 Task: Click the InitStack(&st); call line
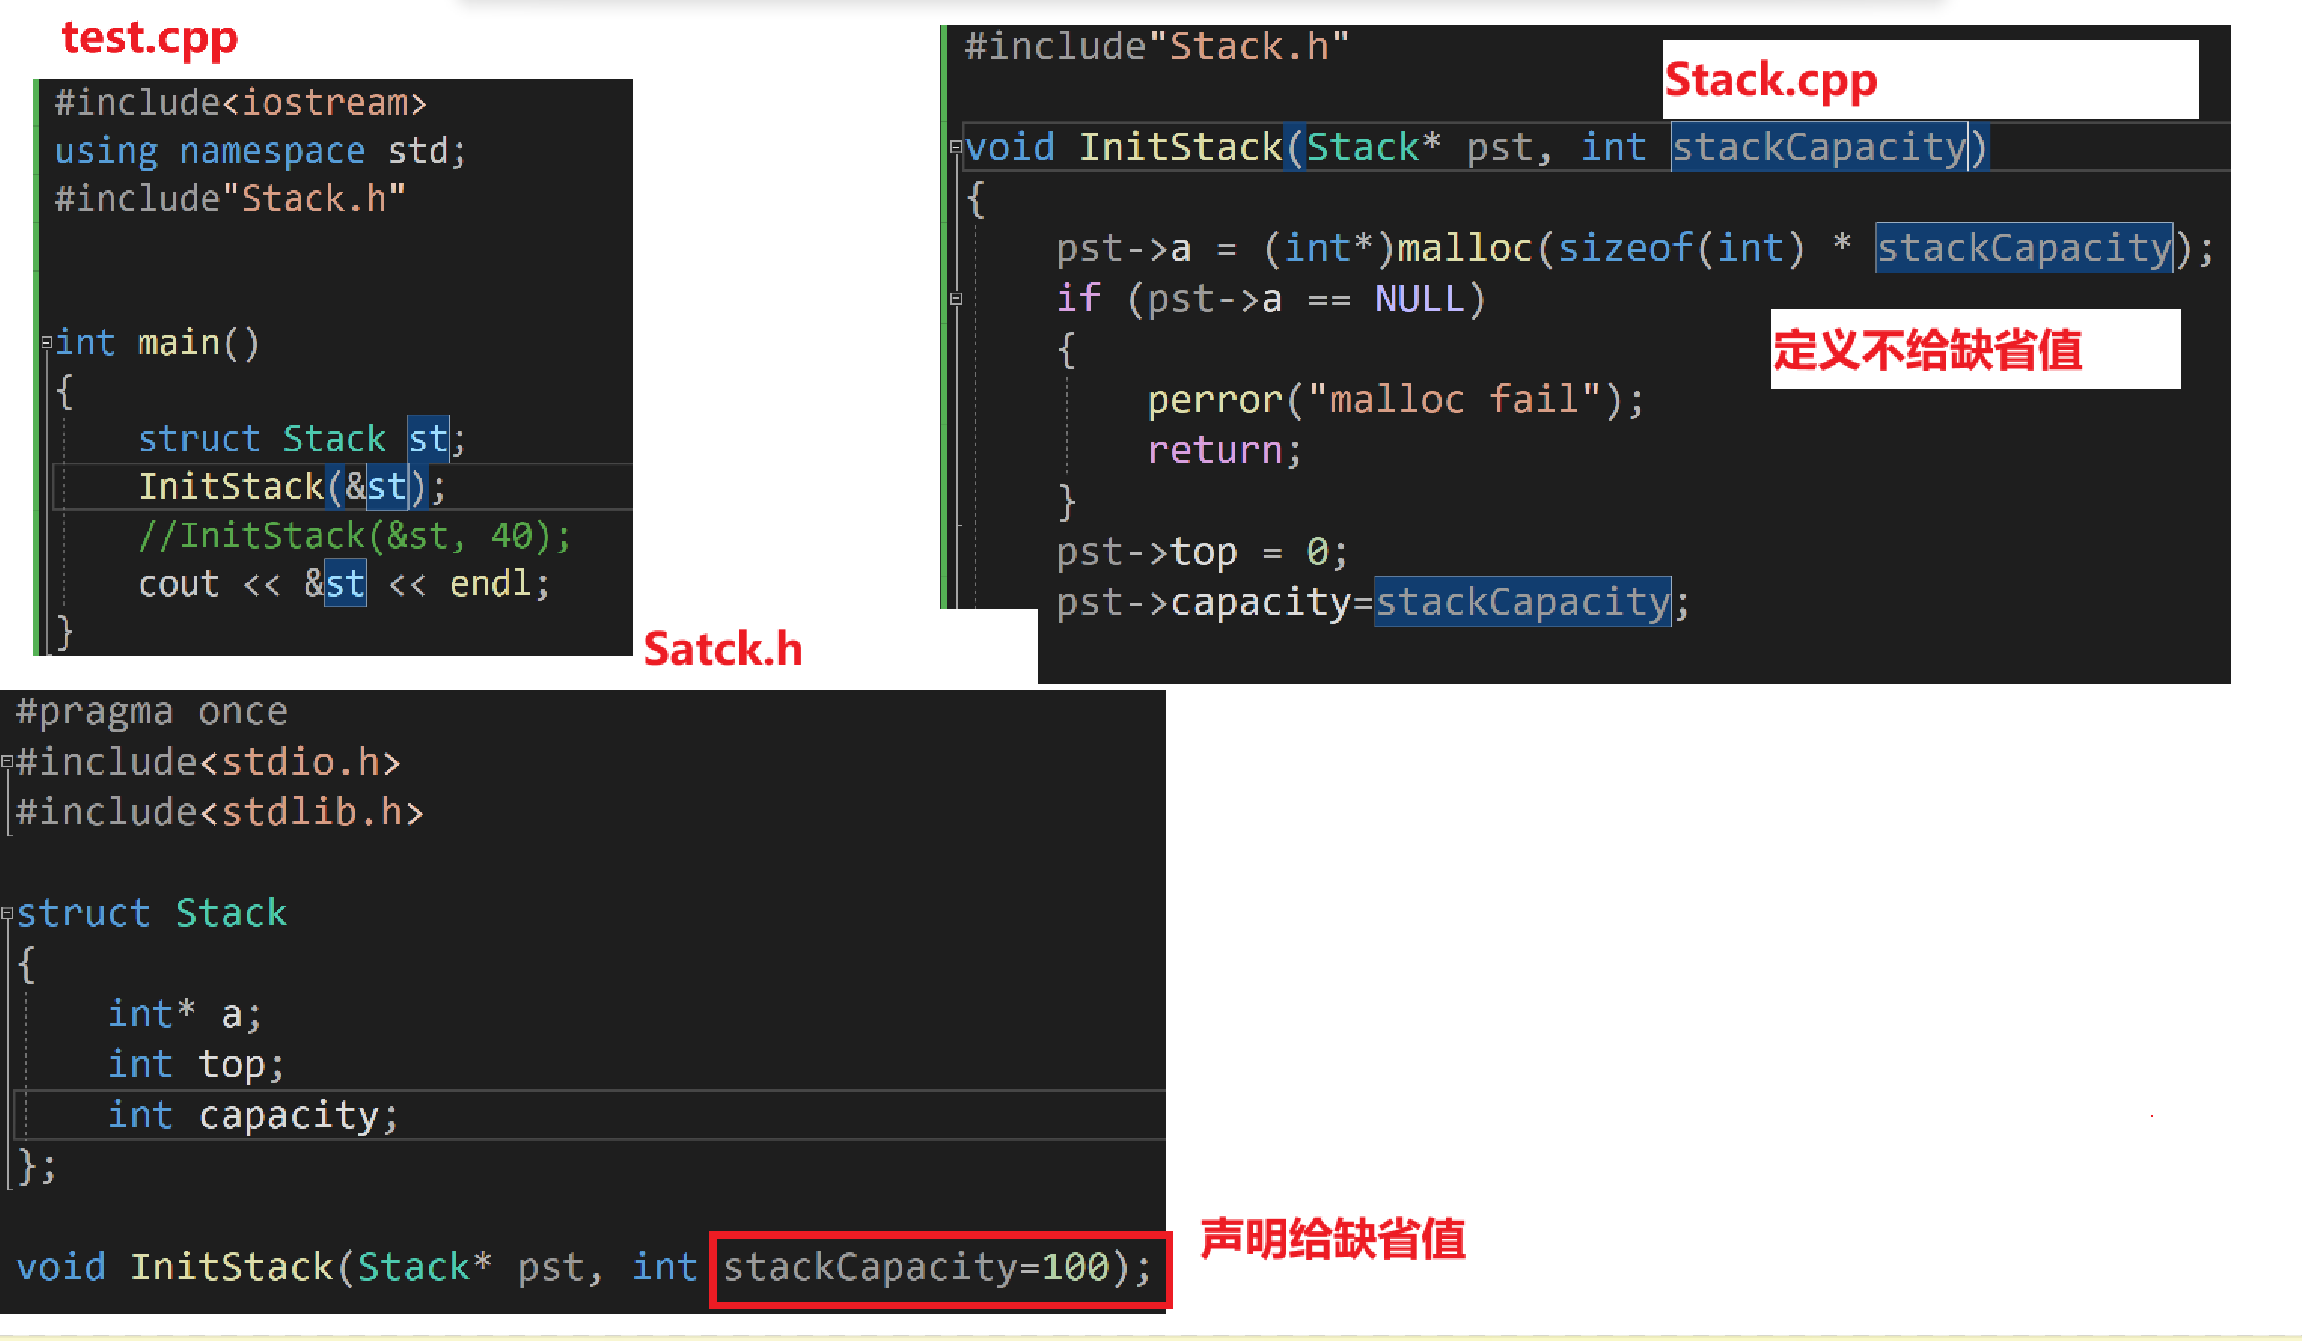[292, 487]
